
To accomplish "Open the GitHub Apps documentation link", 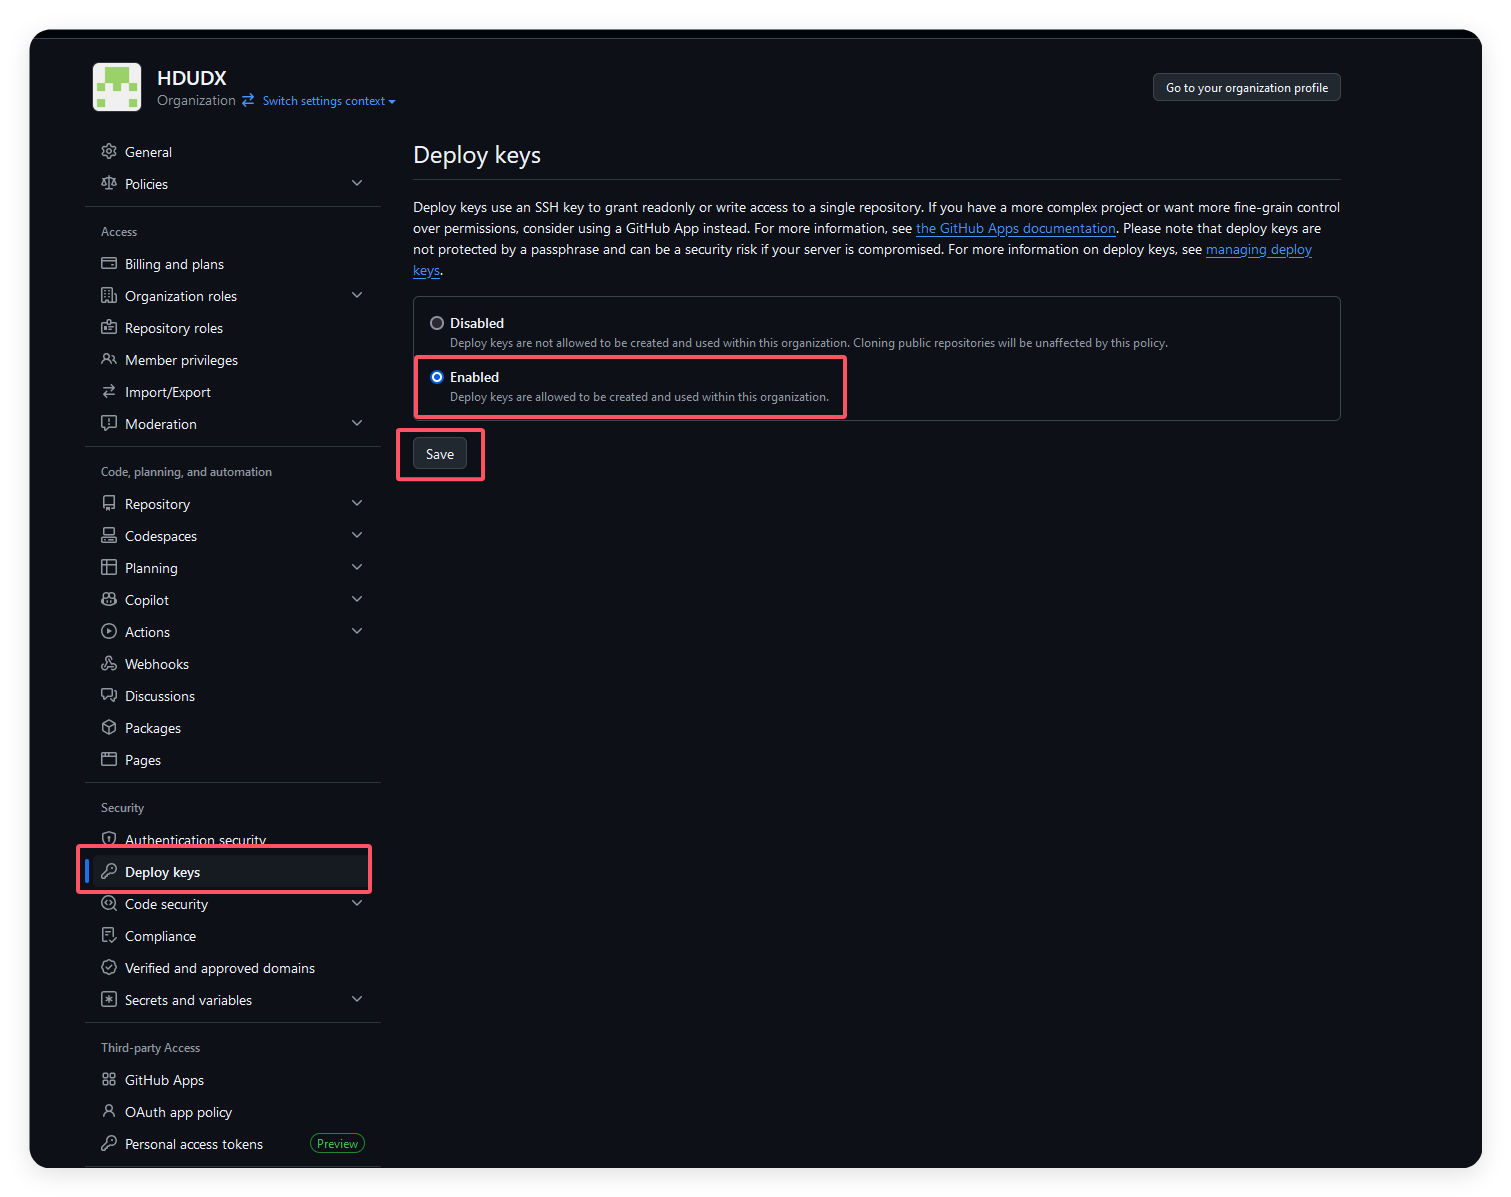I will point(1015,229).
